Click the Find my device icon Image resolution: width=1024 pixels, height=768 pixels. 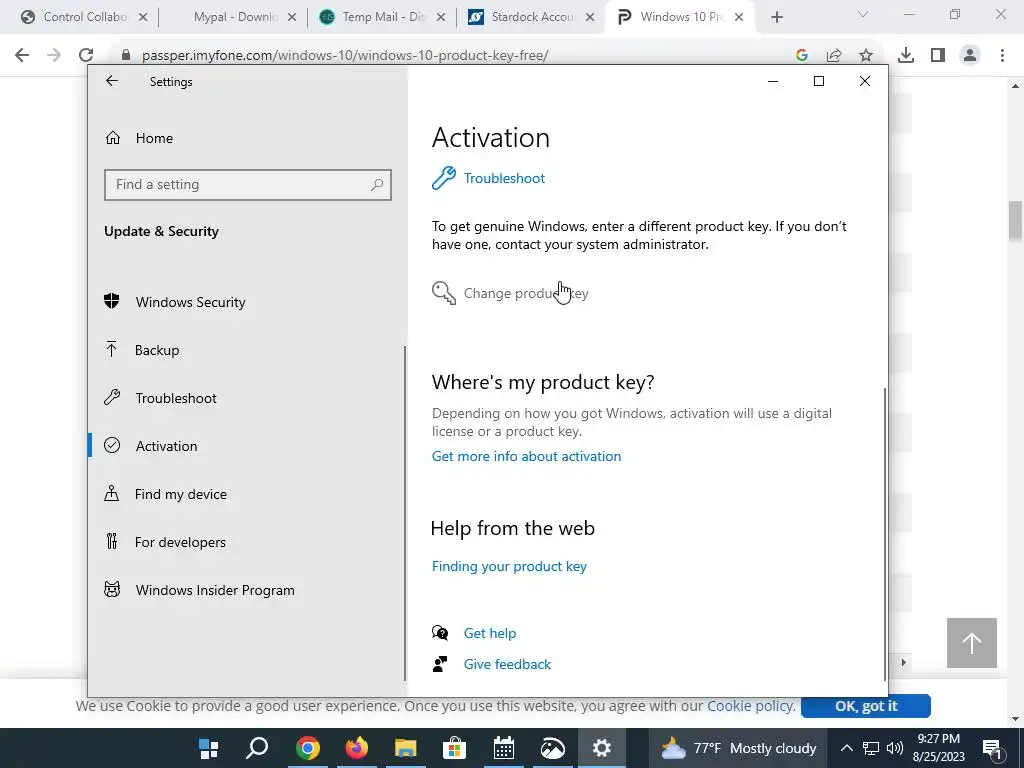point(112,493)
